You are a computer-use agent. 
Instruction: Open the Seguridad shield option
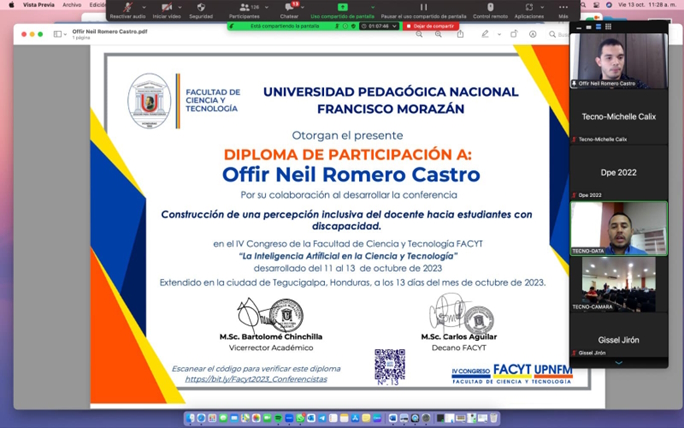[x=200, y=9]
